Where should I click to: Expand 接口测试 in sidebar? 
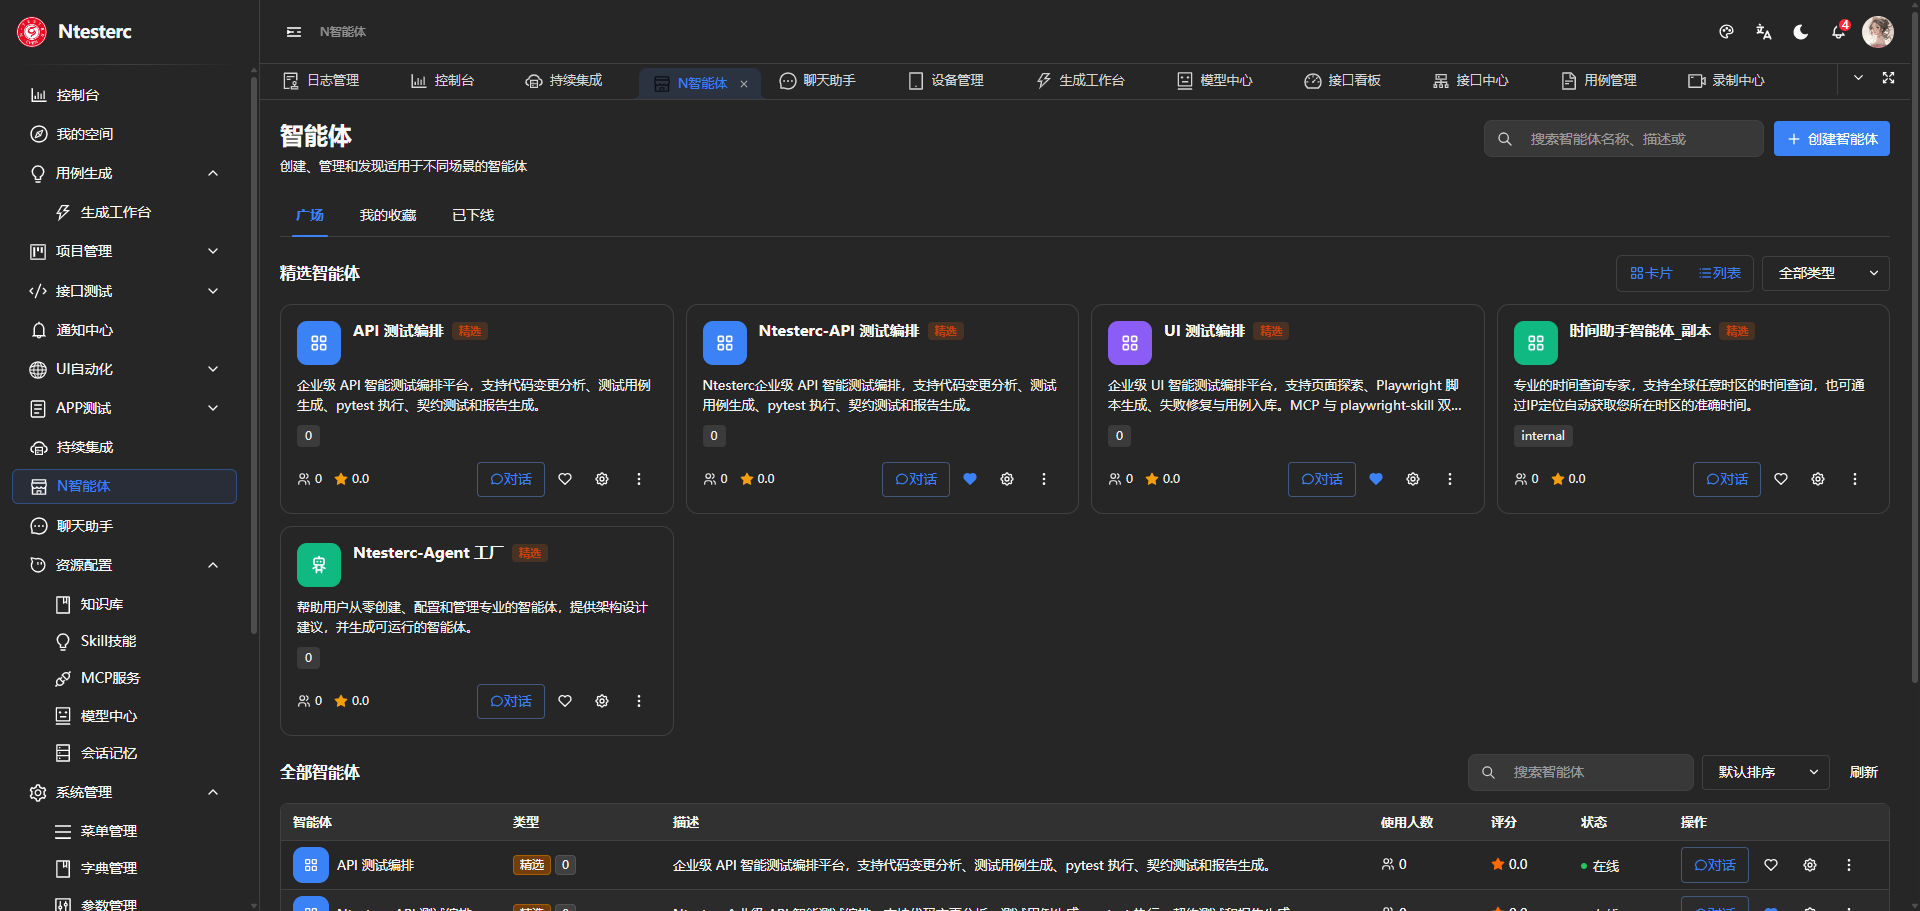tap(125, 291)
